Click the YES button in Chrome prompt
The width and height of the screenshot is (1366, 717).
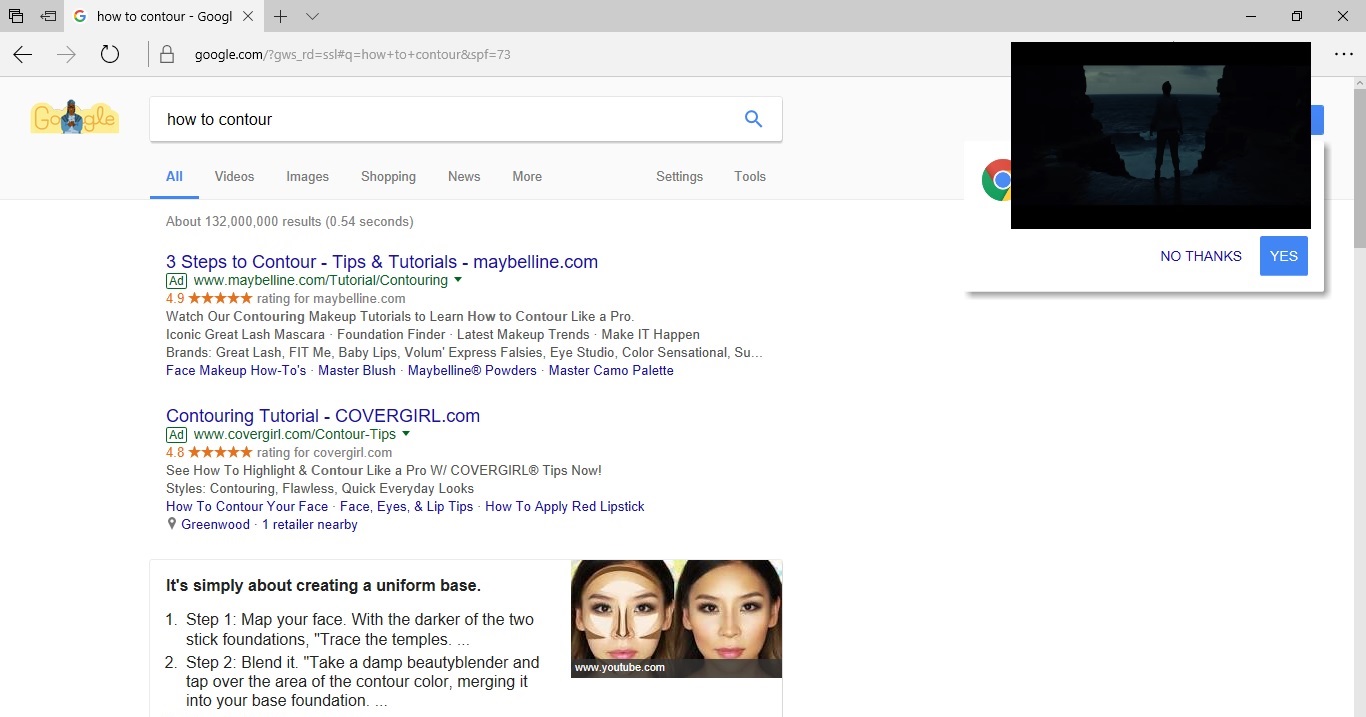pyautogui.click(x=1283, y=256)
